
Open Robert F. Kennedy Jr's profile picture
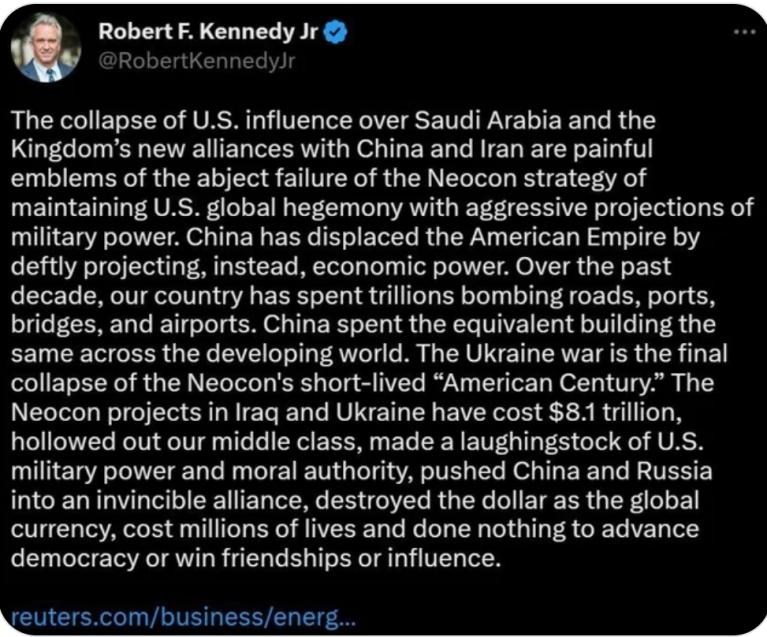(47, 47)
